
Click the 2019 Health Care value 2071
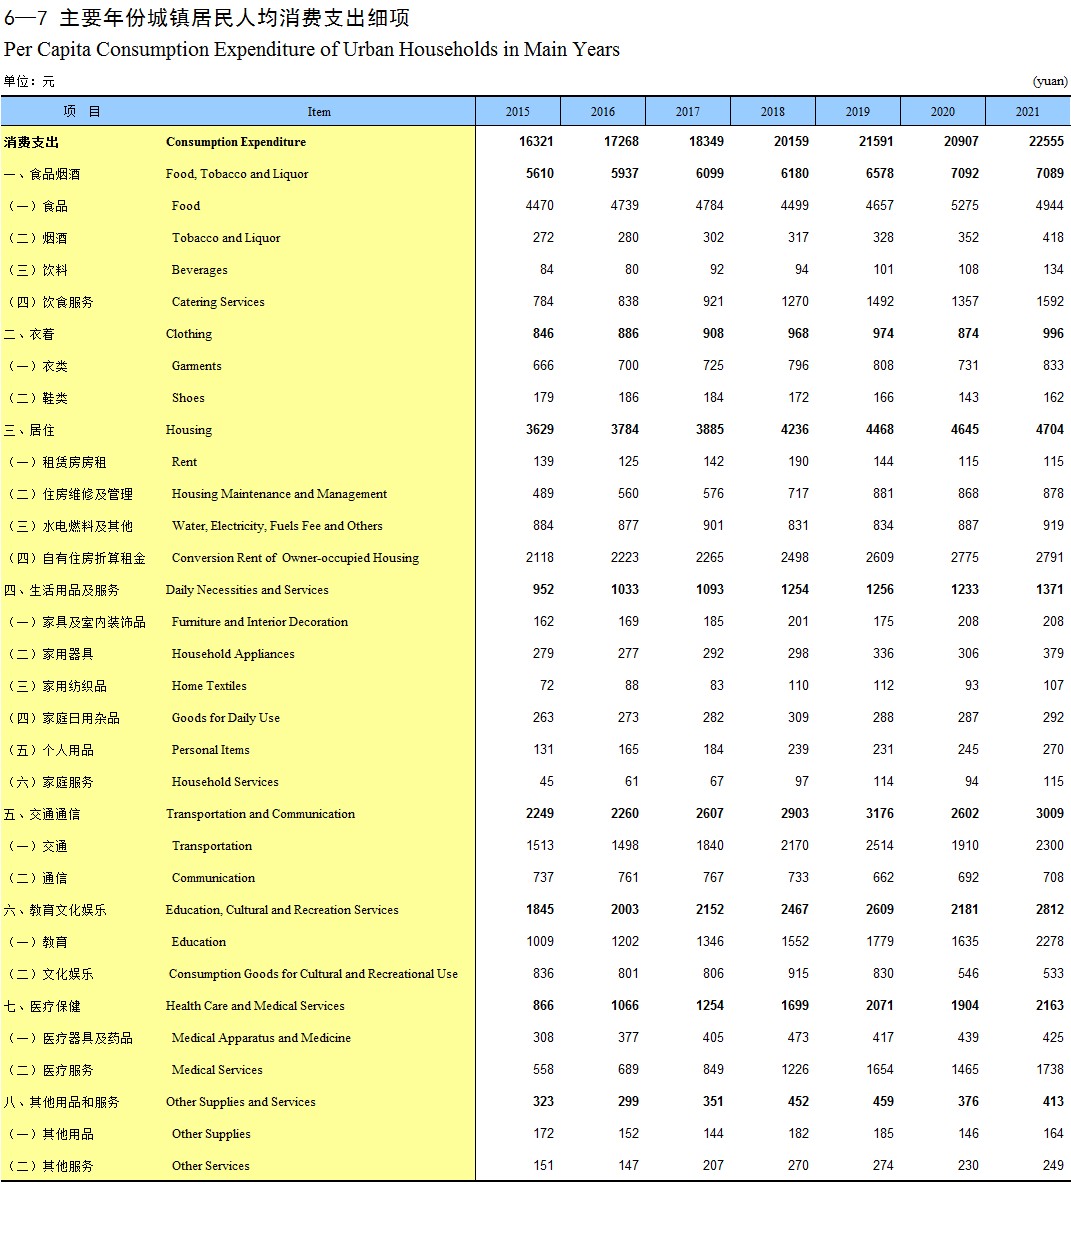click(879, 1005)
